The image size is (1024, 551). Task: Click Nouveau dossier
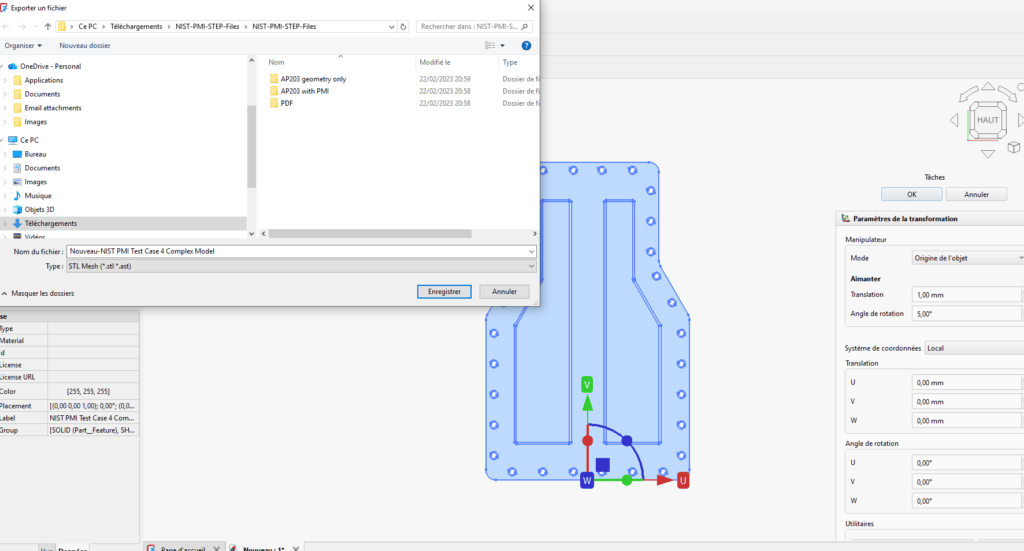(x=85, y=46)
